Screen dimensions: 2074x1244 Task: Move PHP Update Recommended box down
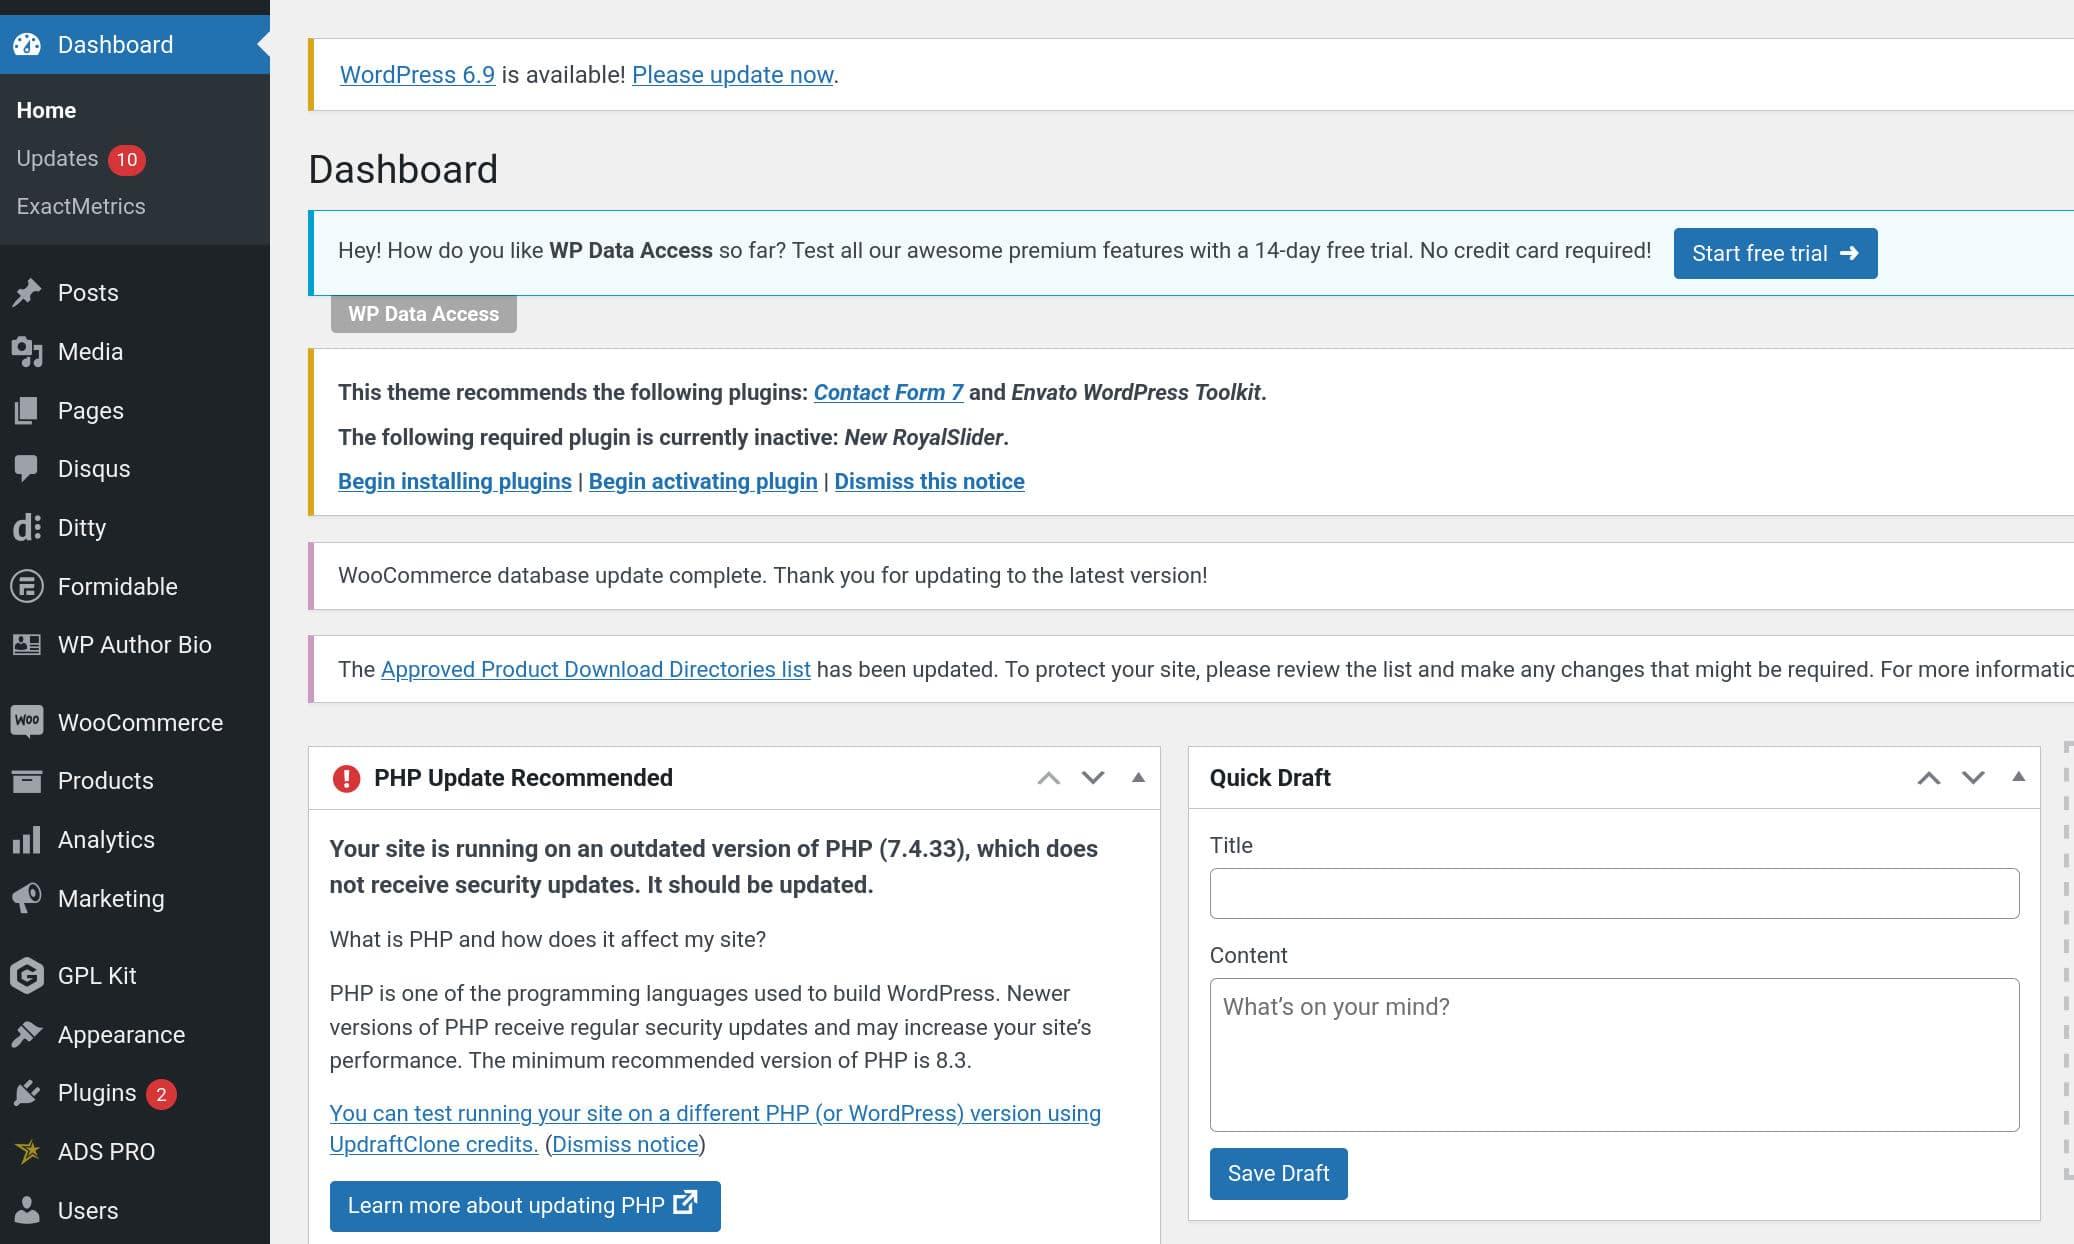[1093, 777]
